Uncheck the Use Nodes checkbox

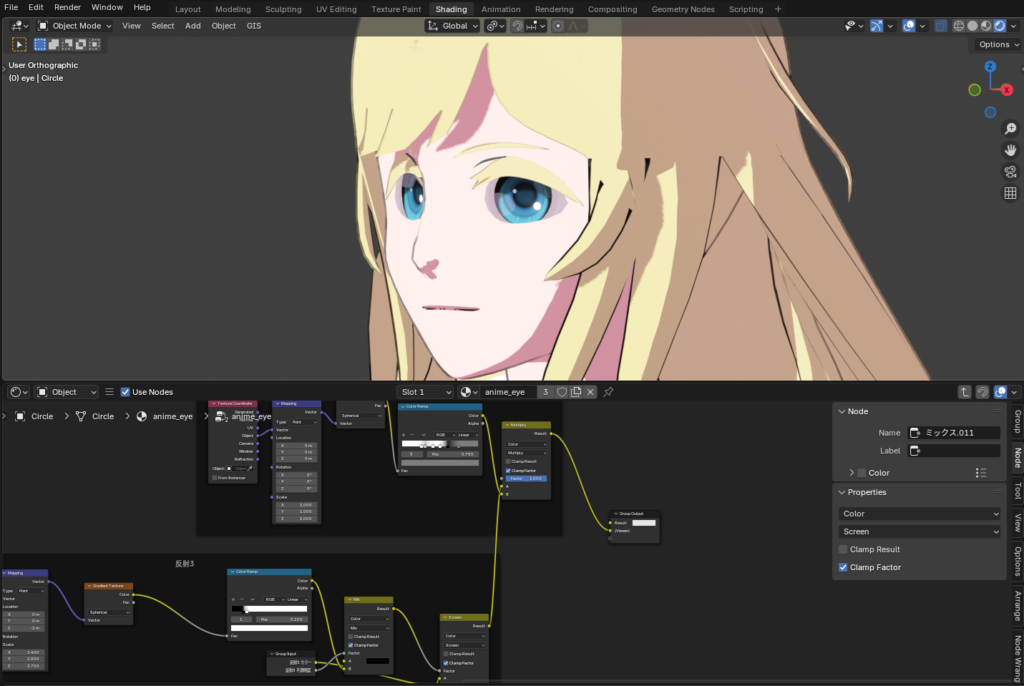coord(125,392)
